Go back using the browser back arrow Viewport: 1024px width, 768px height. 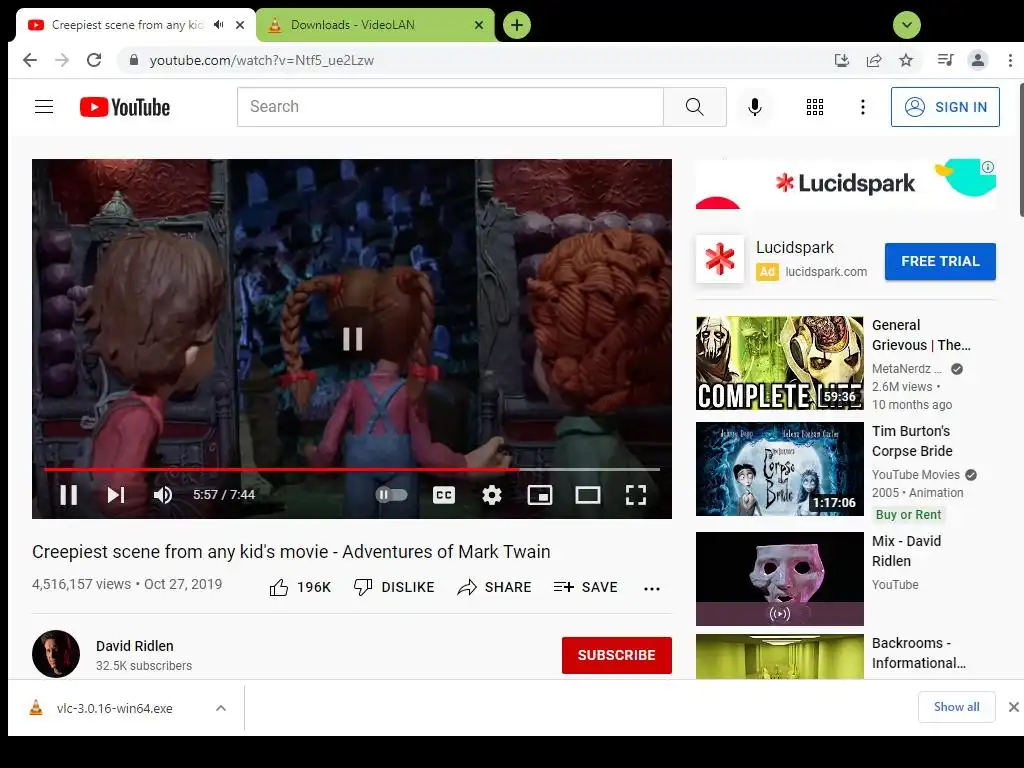(30, 60)
